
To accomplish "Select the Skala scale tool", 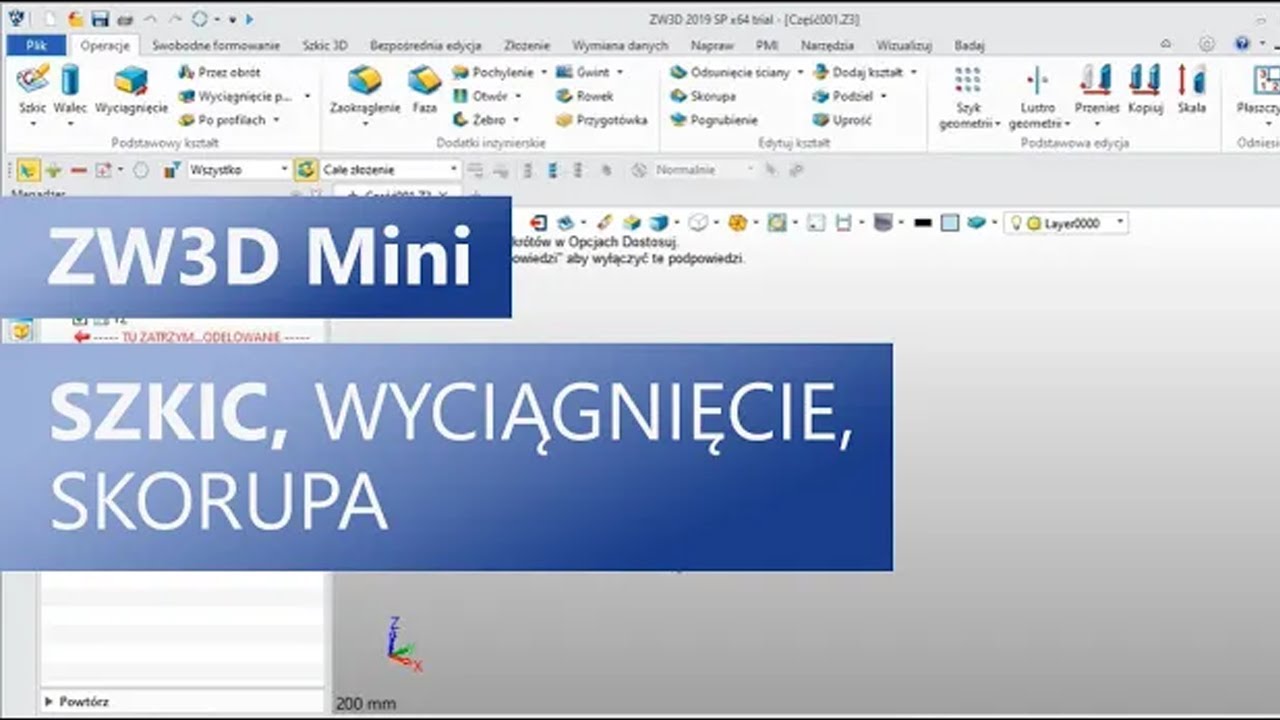I will (x=1191, y=90).
